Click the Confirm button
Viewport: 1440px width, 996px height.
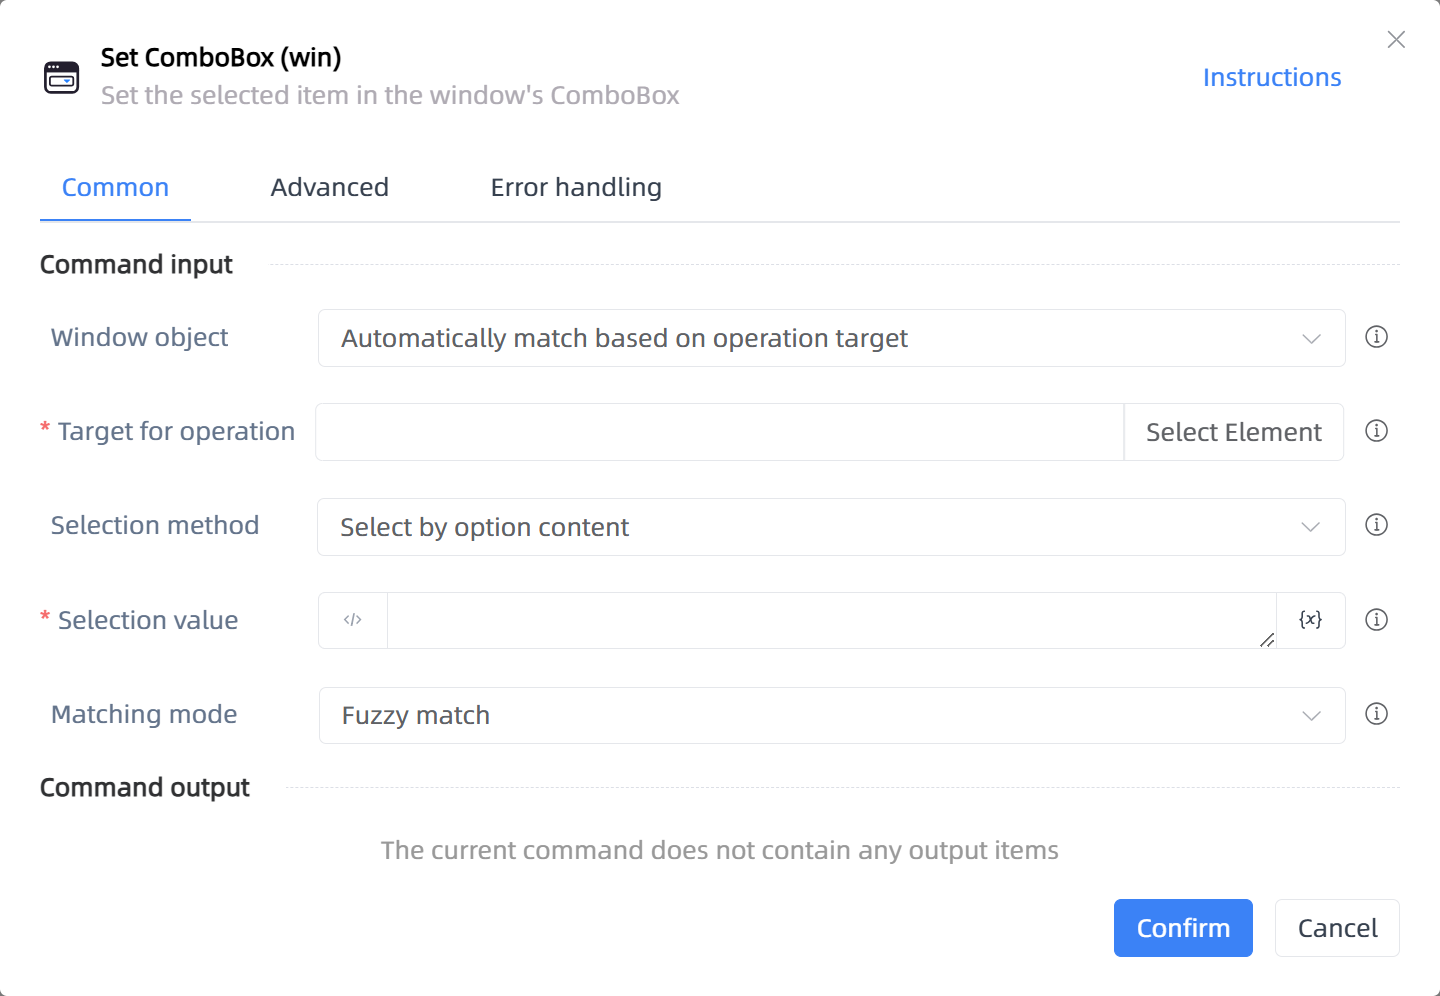click(x=1183, y=928)
